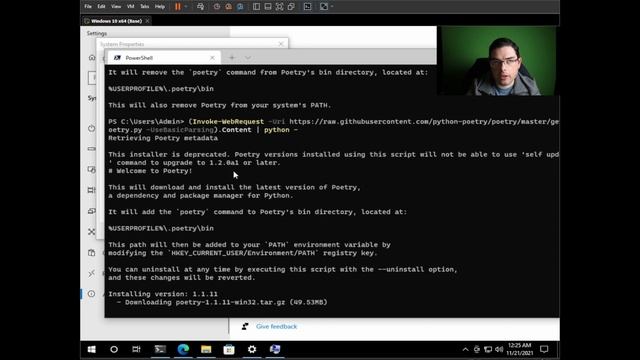The height and width of the screenshot is (360, 640).
Task: Open File Explorer from taskbar
Action: 206,349
